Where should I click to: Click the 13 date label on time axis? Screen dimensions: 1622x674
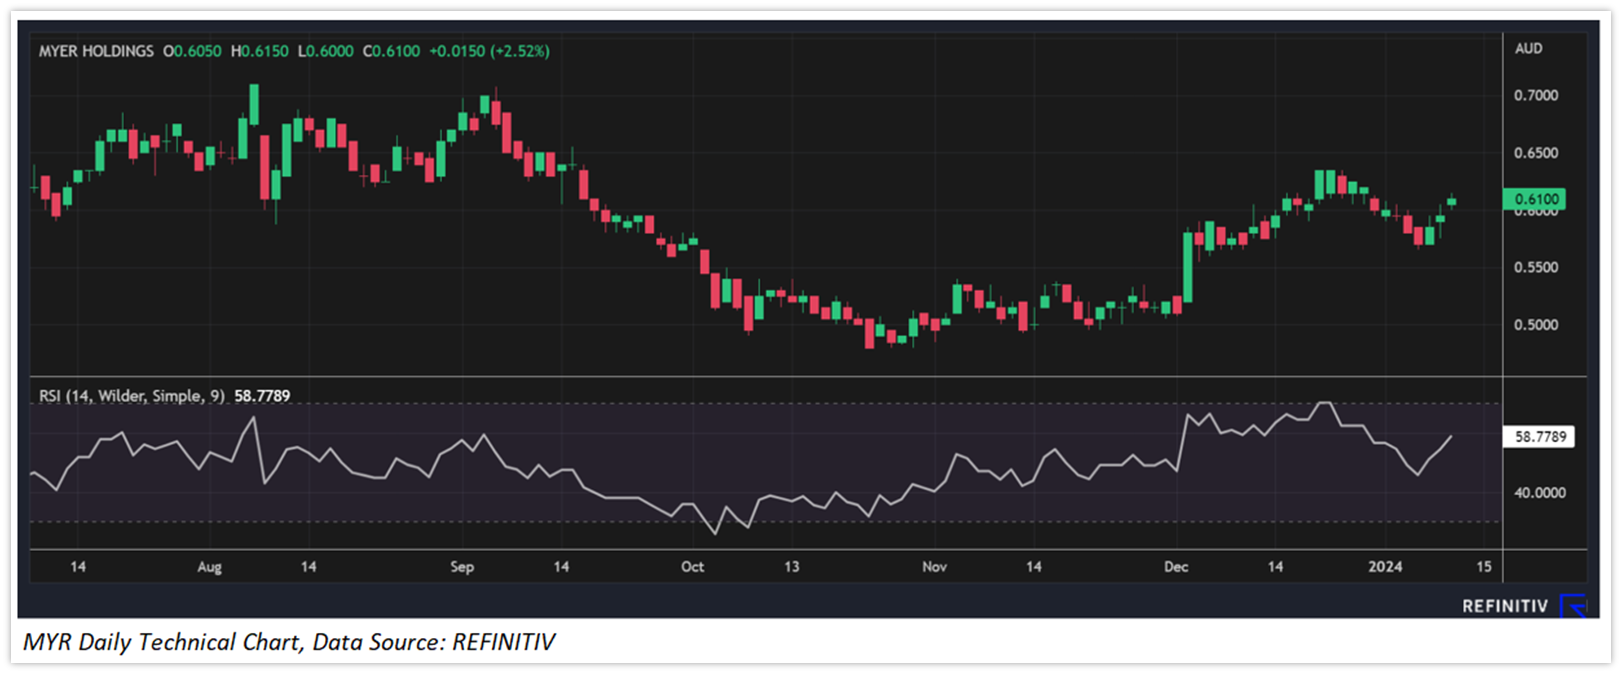791,567
